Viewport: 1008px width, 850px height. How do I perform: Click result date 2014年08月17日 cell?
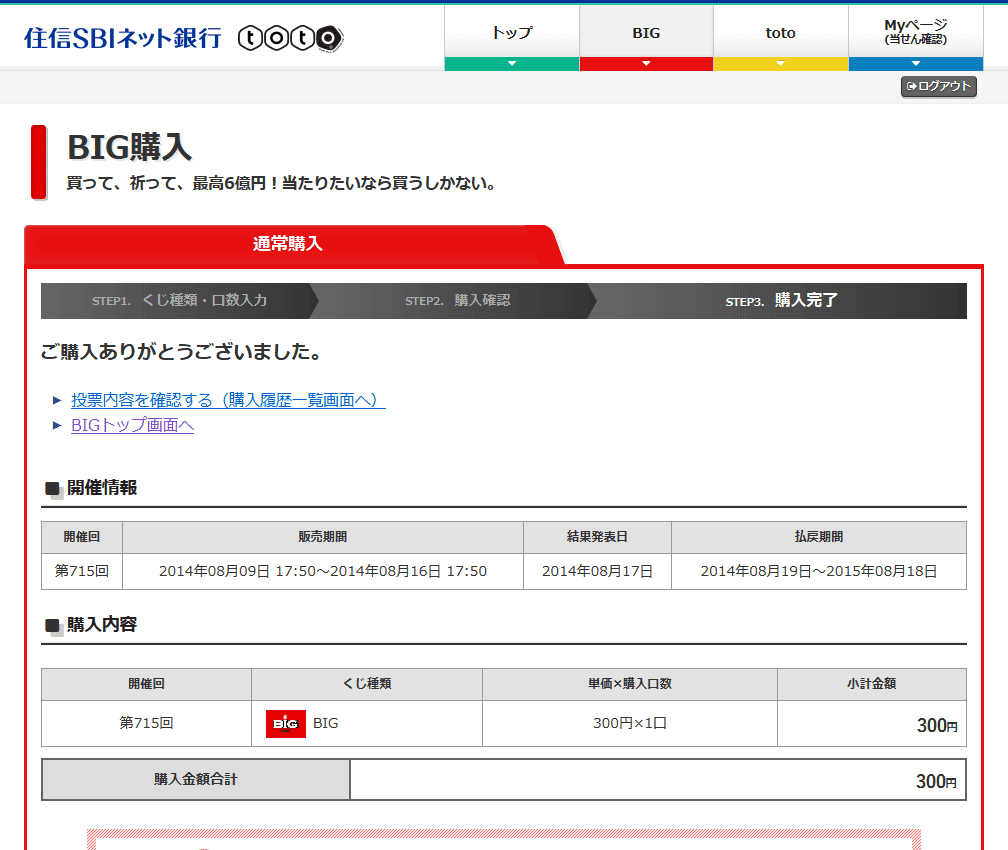(x=597, y=571)
